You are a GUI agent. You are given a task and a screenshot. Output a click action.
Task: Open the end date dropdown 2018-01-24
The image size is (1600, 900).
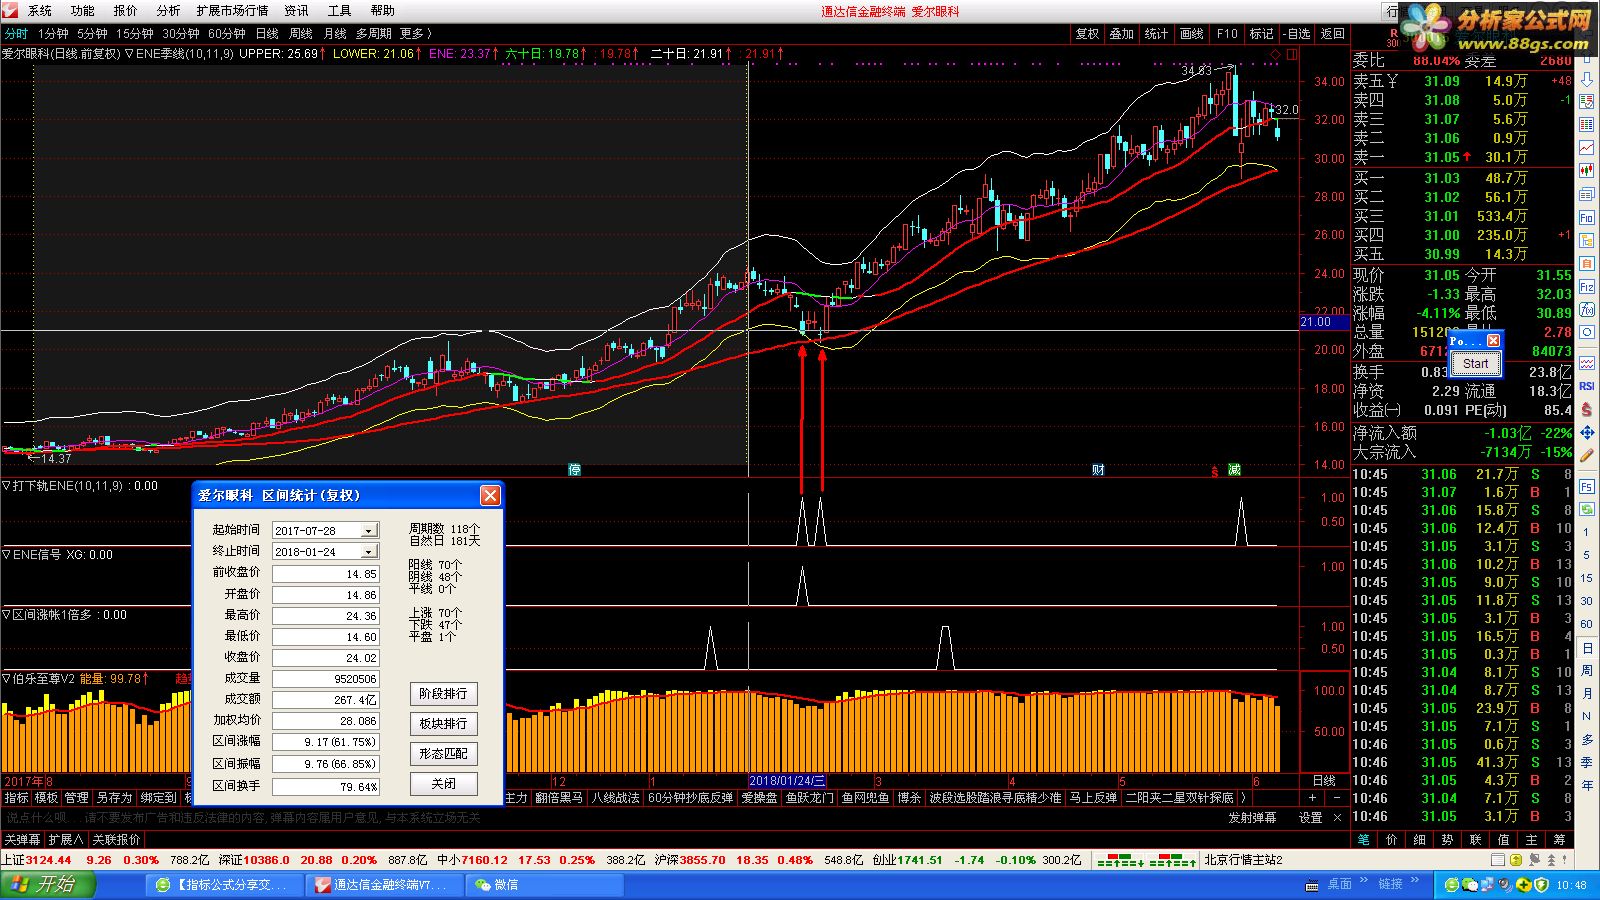click(x=369, y=552)
